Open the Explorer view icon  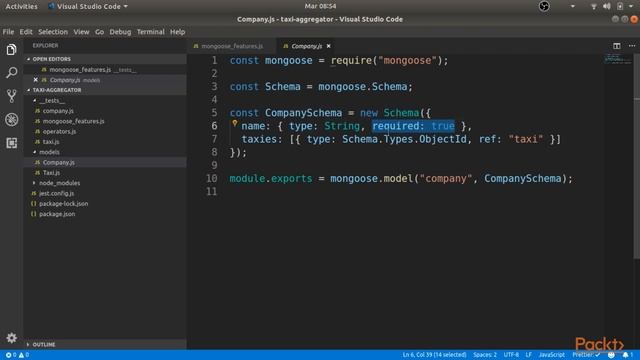[11, 50]
